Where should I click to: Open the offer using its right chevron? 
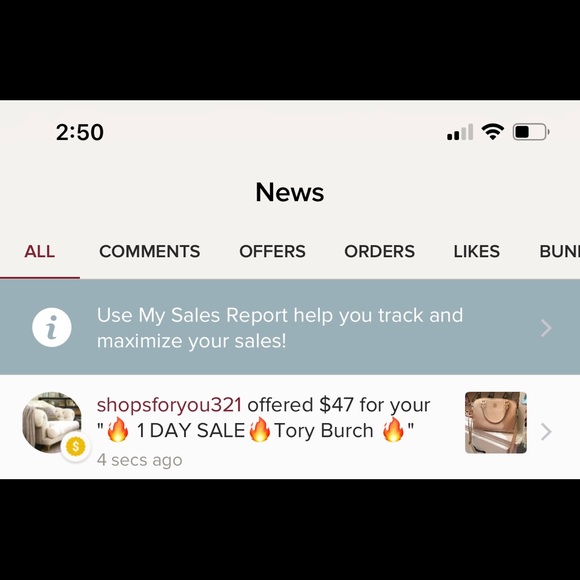point(546,432)
